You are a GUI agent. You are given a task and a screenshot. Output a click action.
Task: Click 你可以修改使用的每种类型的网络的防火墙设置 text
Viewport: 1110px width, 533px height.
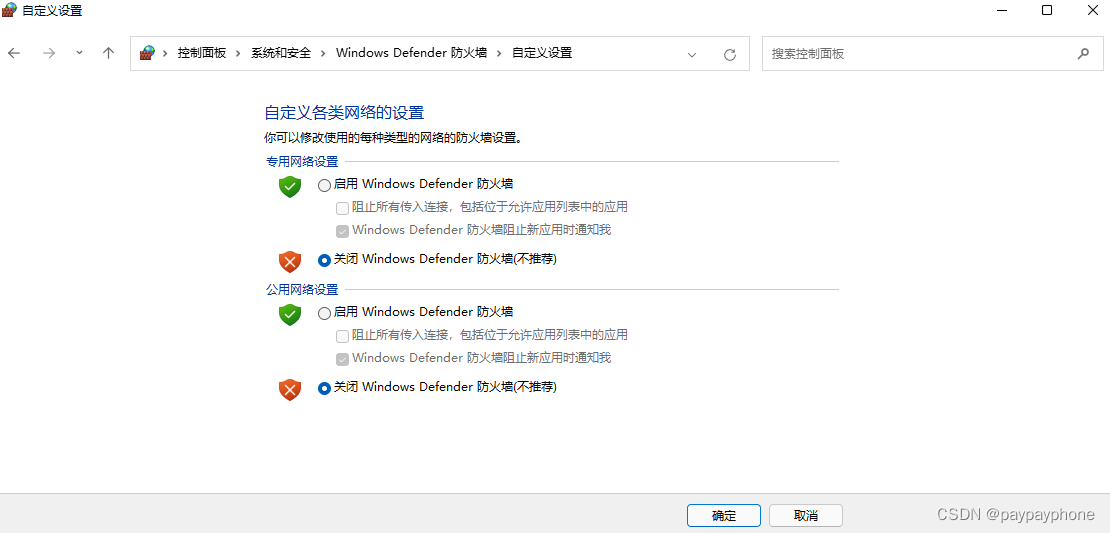pos(393,137)
